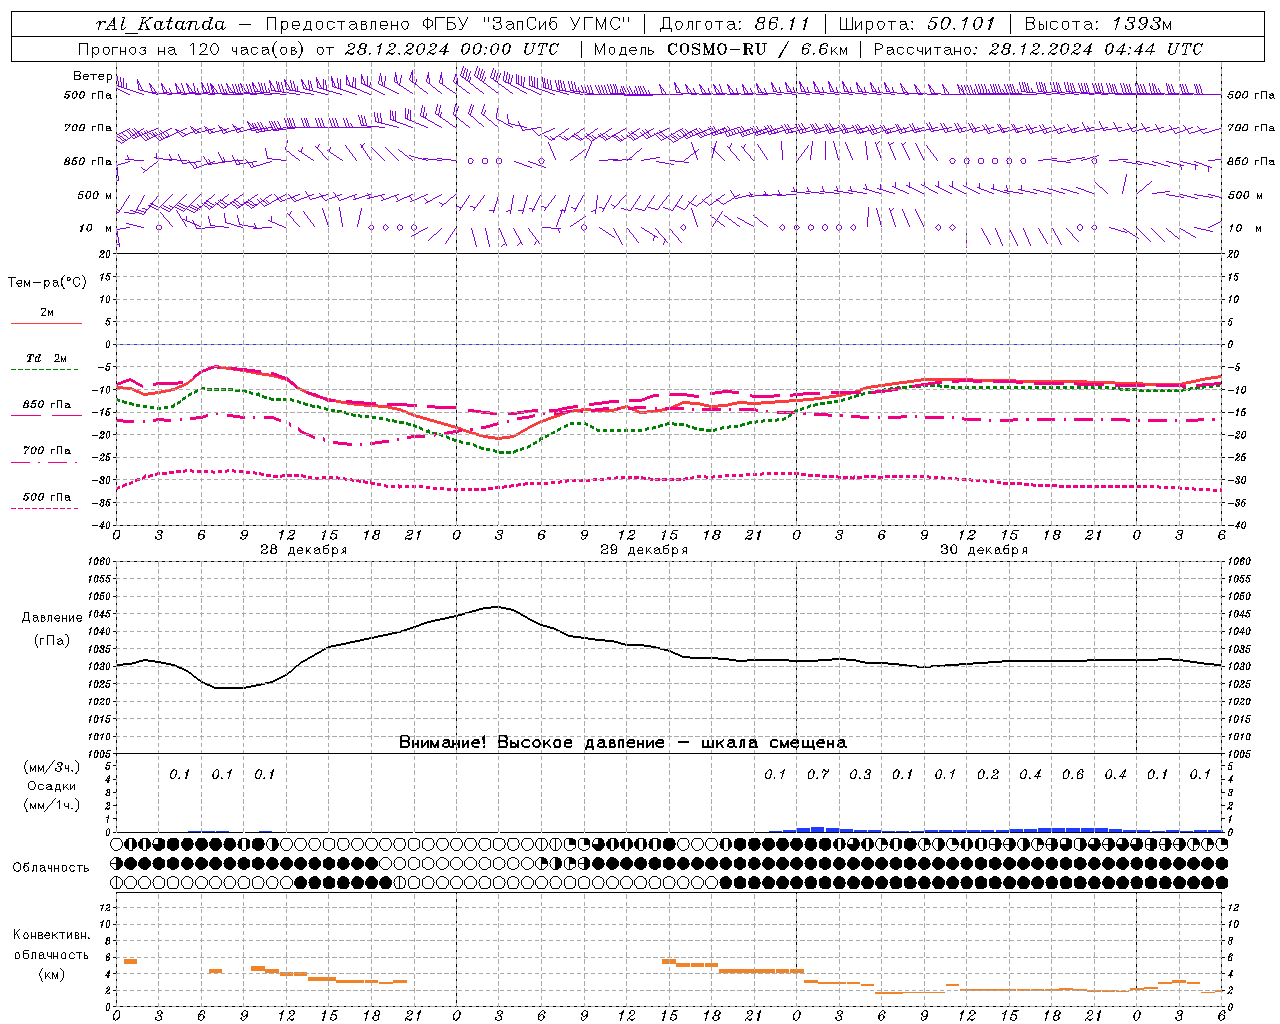Screen dimensions: 1280x1024
Task: Click the 0.7 precipitation amount value
Action: pos(818,774)
